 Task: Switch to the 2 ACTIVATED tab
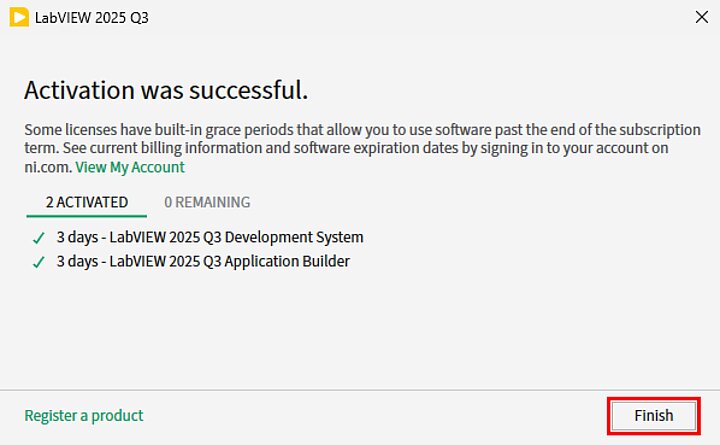[87, 202]
